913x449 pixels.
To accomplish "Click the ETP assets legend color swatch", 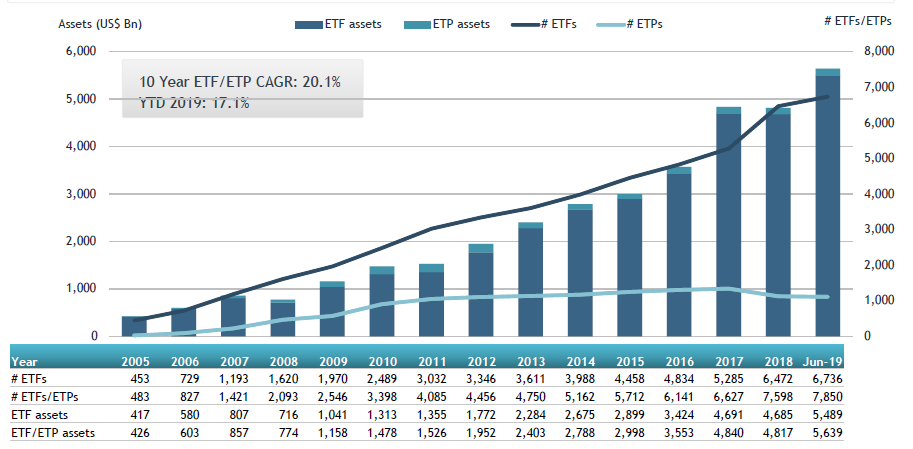I will click(417, 24).
